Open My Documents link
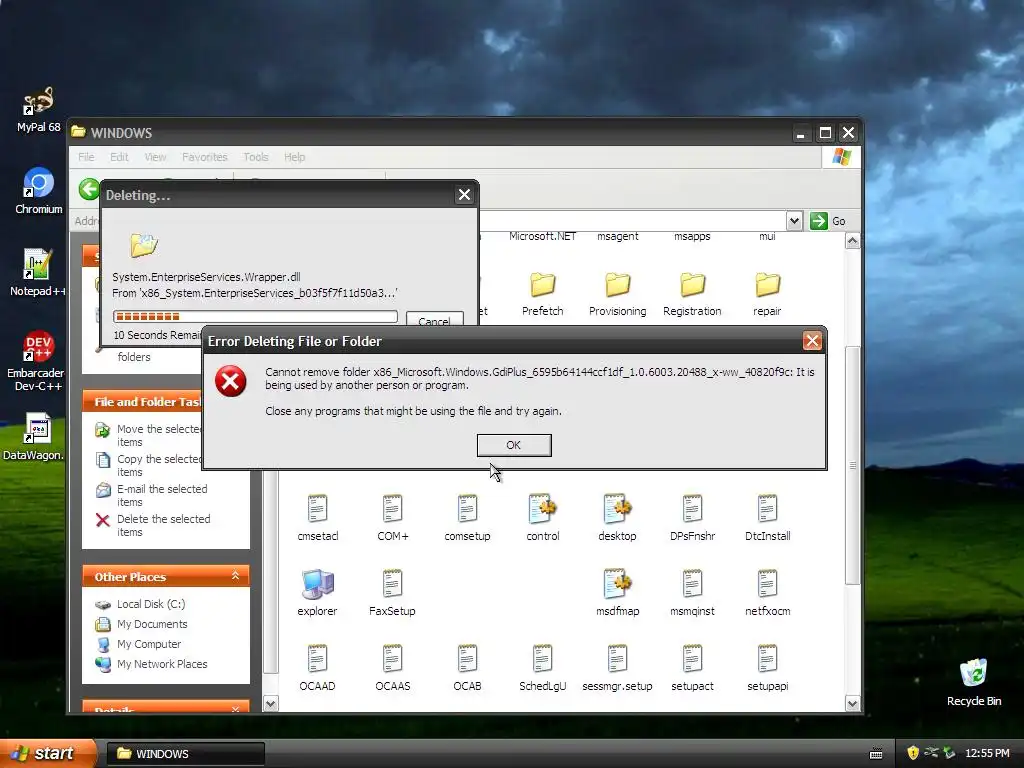The height and width of the screenshot is (768, 1024). click(141, 624)
